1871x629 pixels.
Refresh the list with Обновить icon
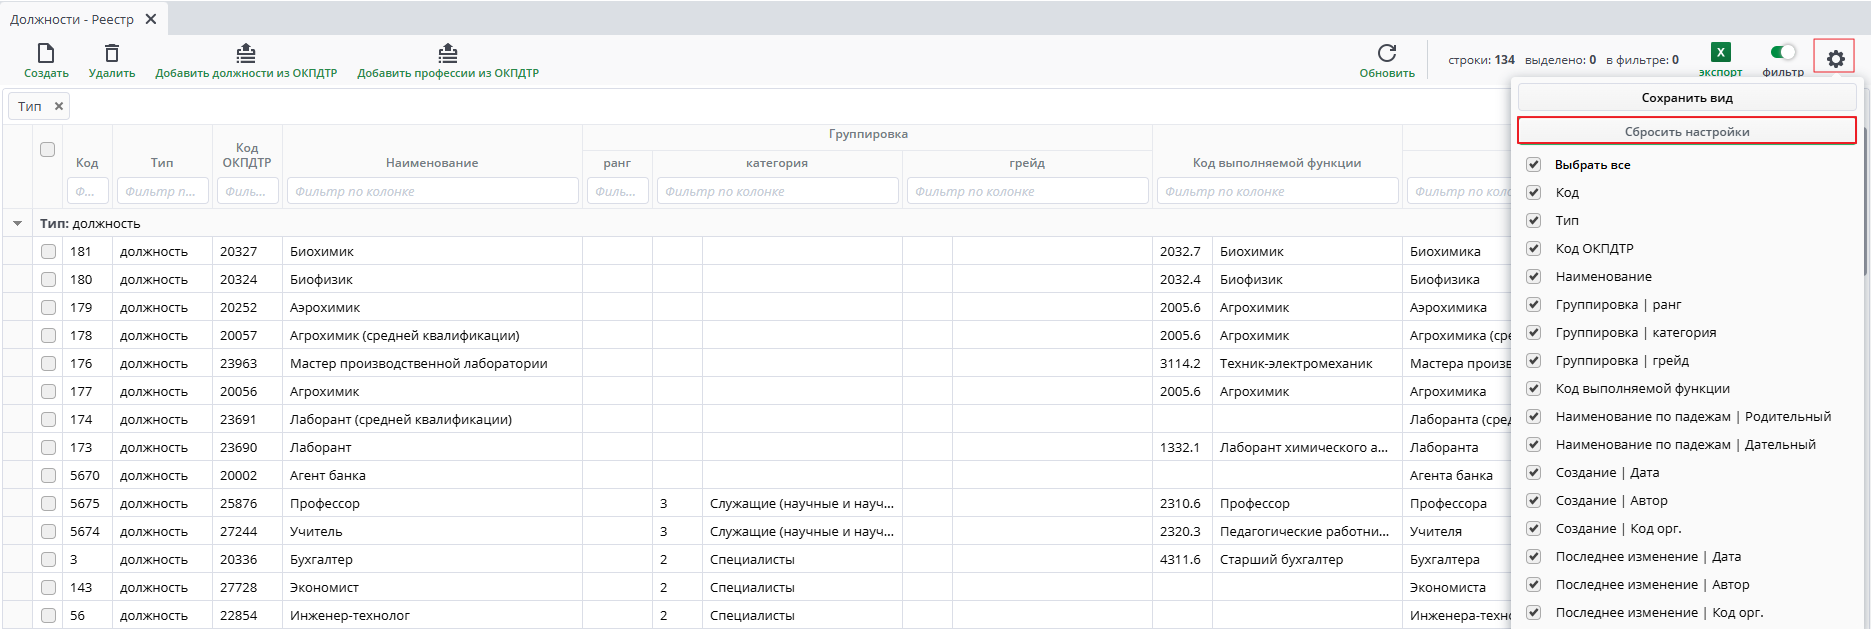tap(1387, 54)
